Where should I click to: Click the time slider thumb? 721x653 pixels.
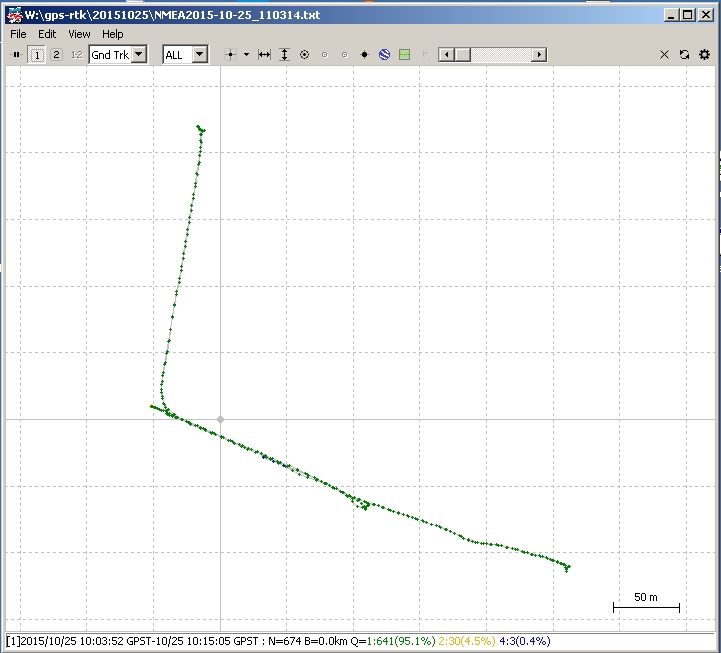tap(463, 55)
